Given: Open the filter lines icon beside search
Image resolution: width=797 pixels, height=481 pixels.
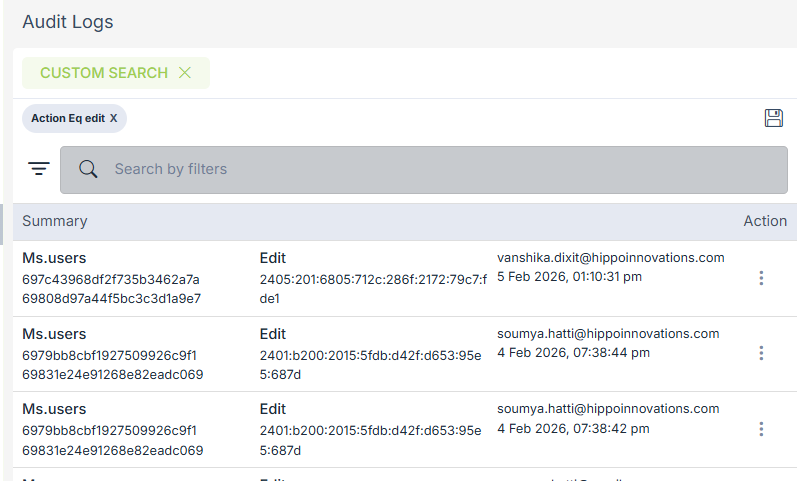Looking at the screenshot, I should 39,169.
